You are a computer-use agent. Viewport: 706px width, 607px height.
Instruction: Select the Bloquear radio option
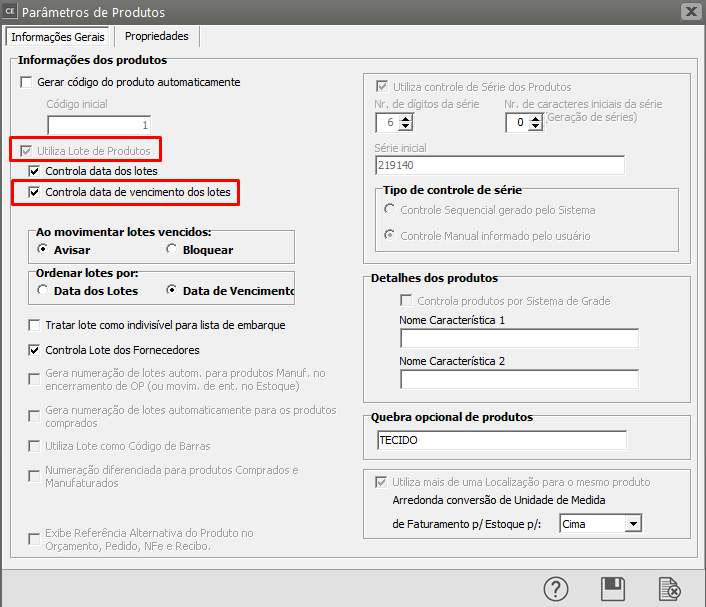(172, 249)
